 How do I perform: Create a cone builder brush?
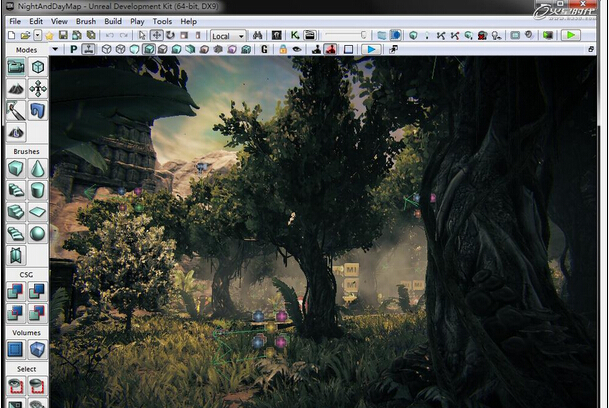[x=38, y=169]
